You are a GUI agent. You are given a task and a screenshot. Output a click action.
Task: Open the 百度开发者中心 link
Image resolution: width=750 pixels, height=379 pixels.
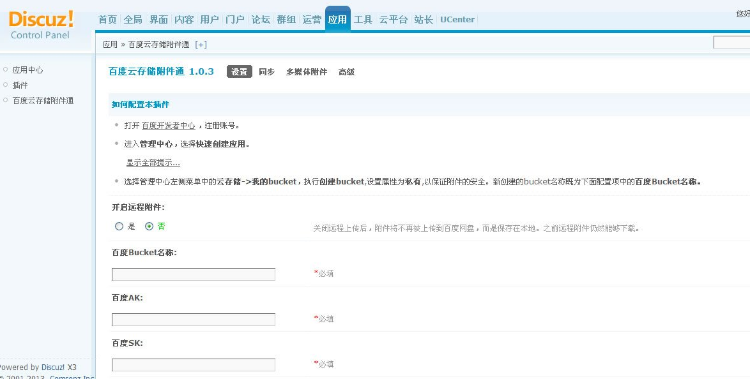coord(168,126)
